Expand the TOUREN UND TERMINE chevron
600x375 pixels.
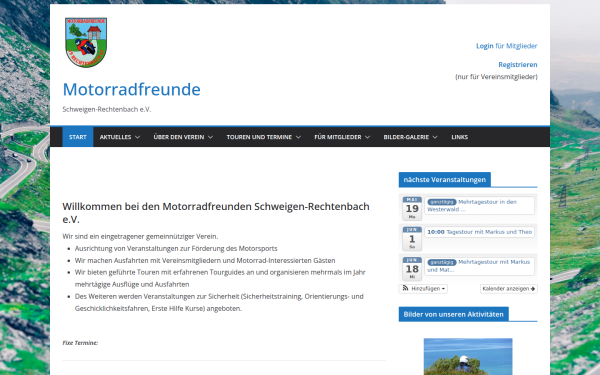298,137
